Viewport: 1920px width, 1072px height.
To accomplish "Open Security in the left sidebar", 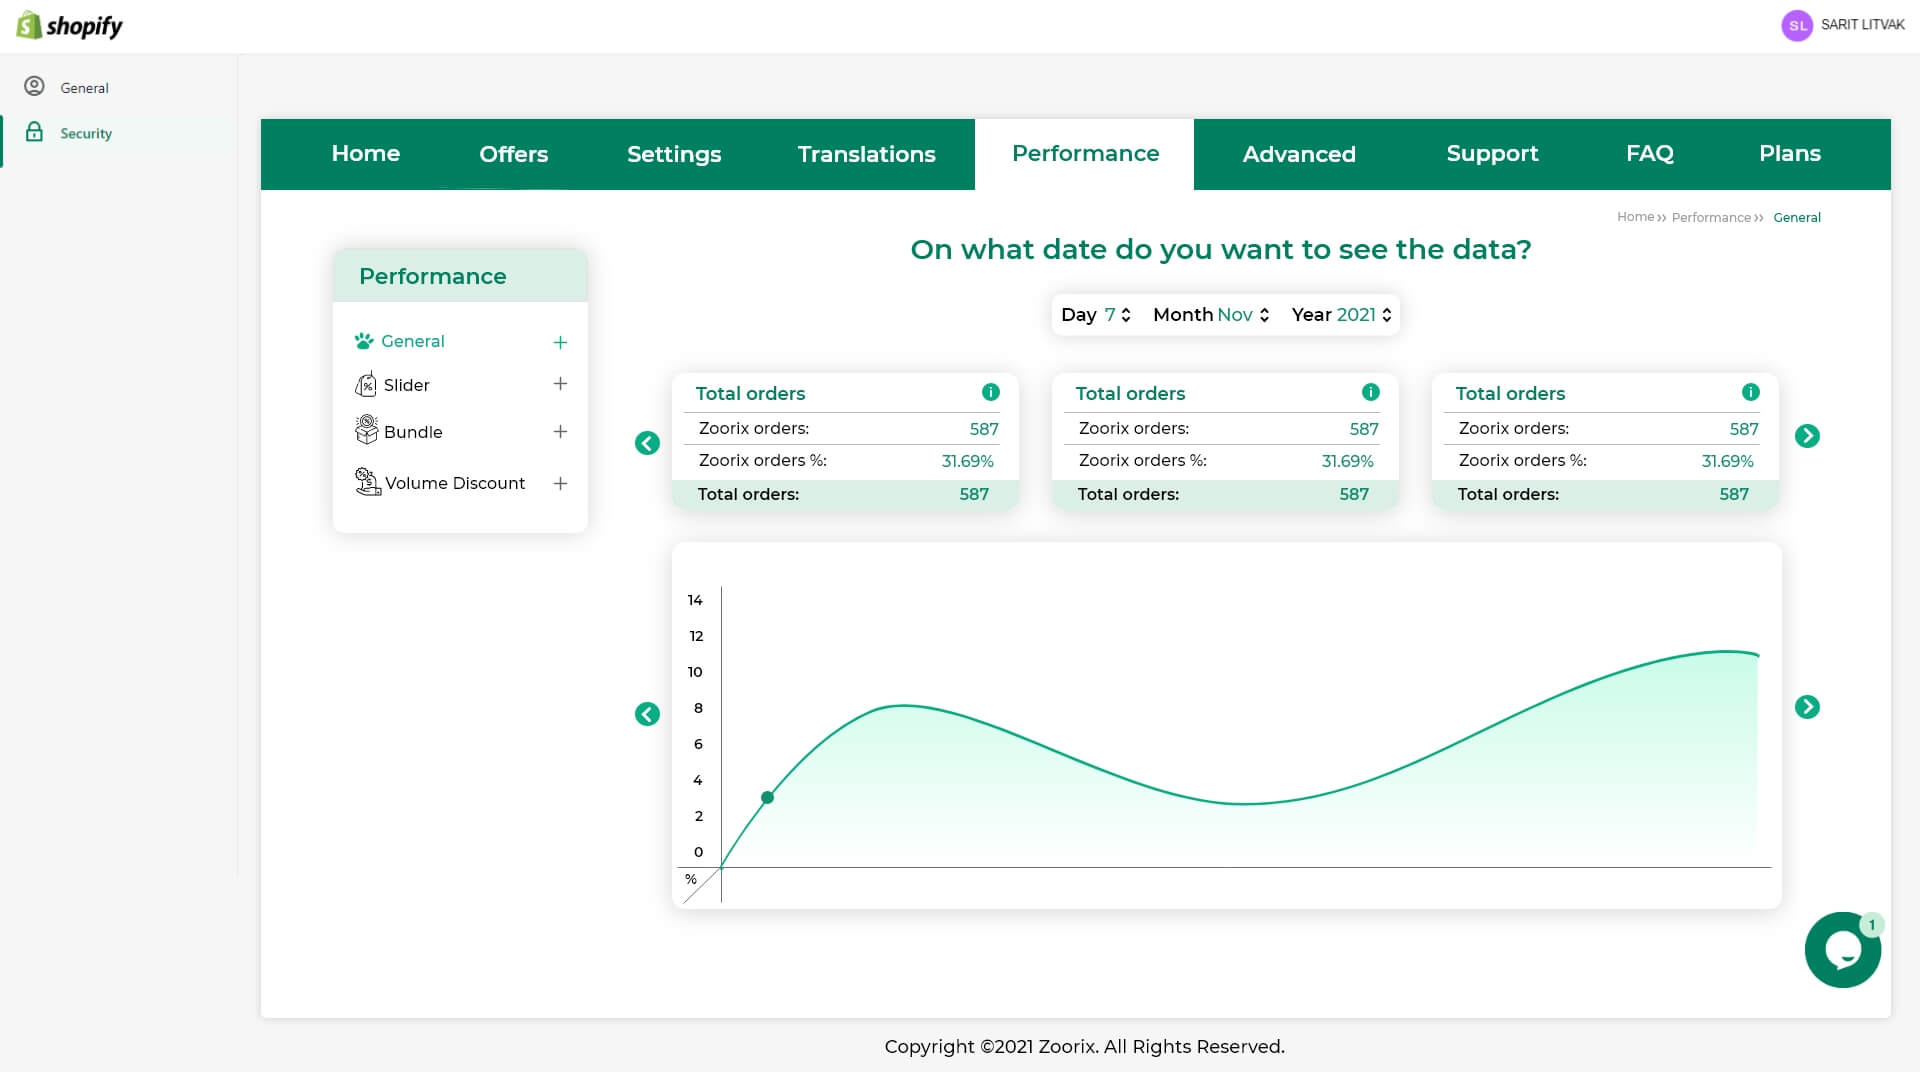I will click(86, 133).
